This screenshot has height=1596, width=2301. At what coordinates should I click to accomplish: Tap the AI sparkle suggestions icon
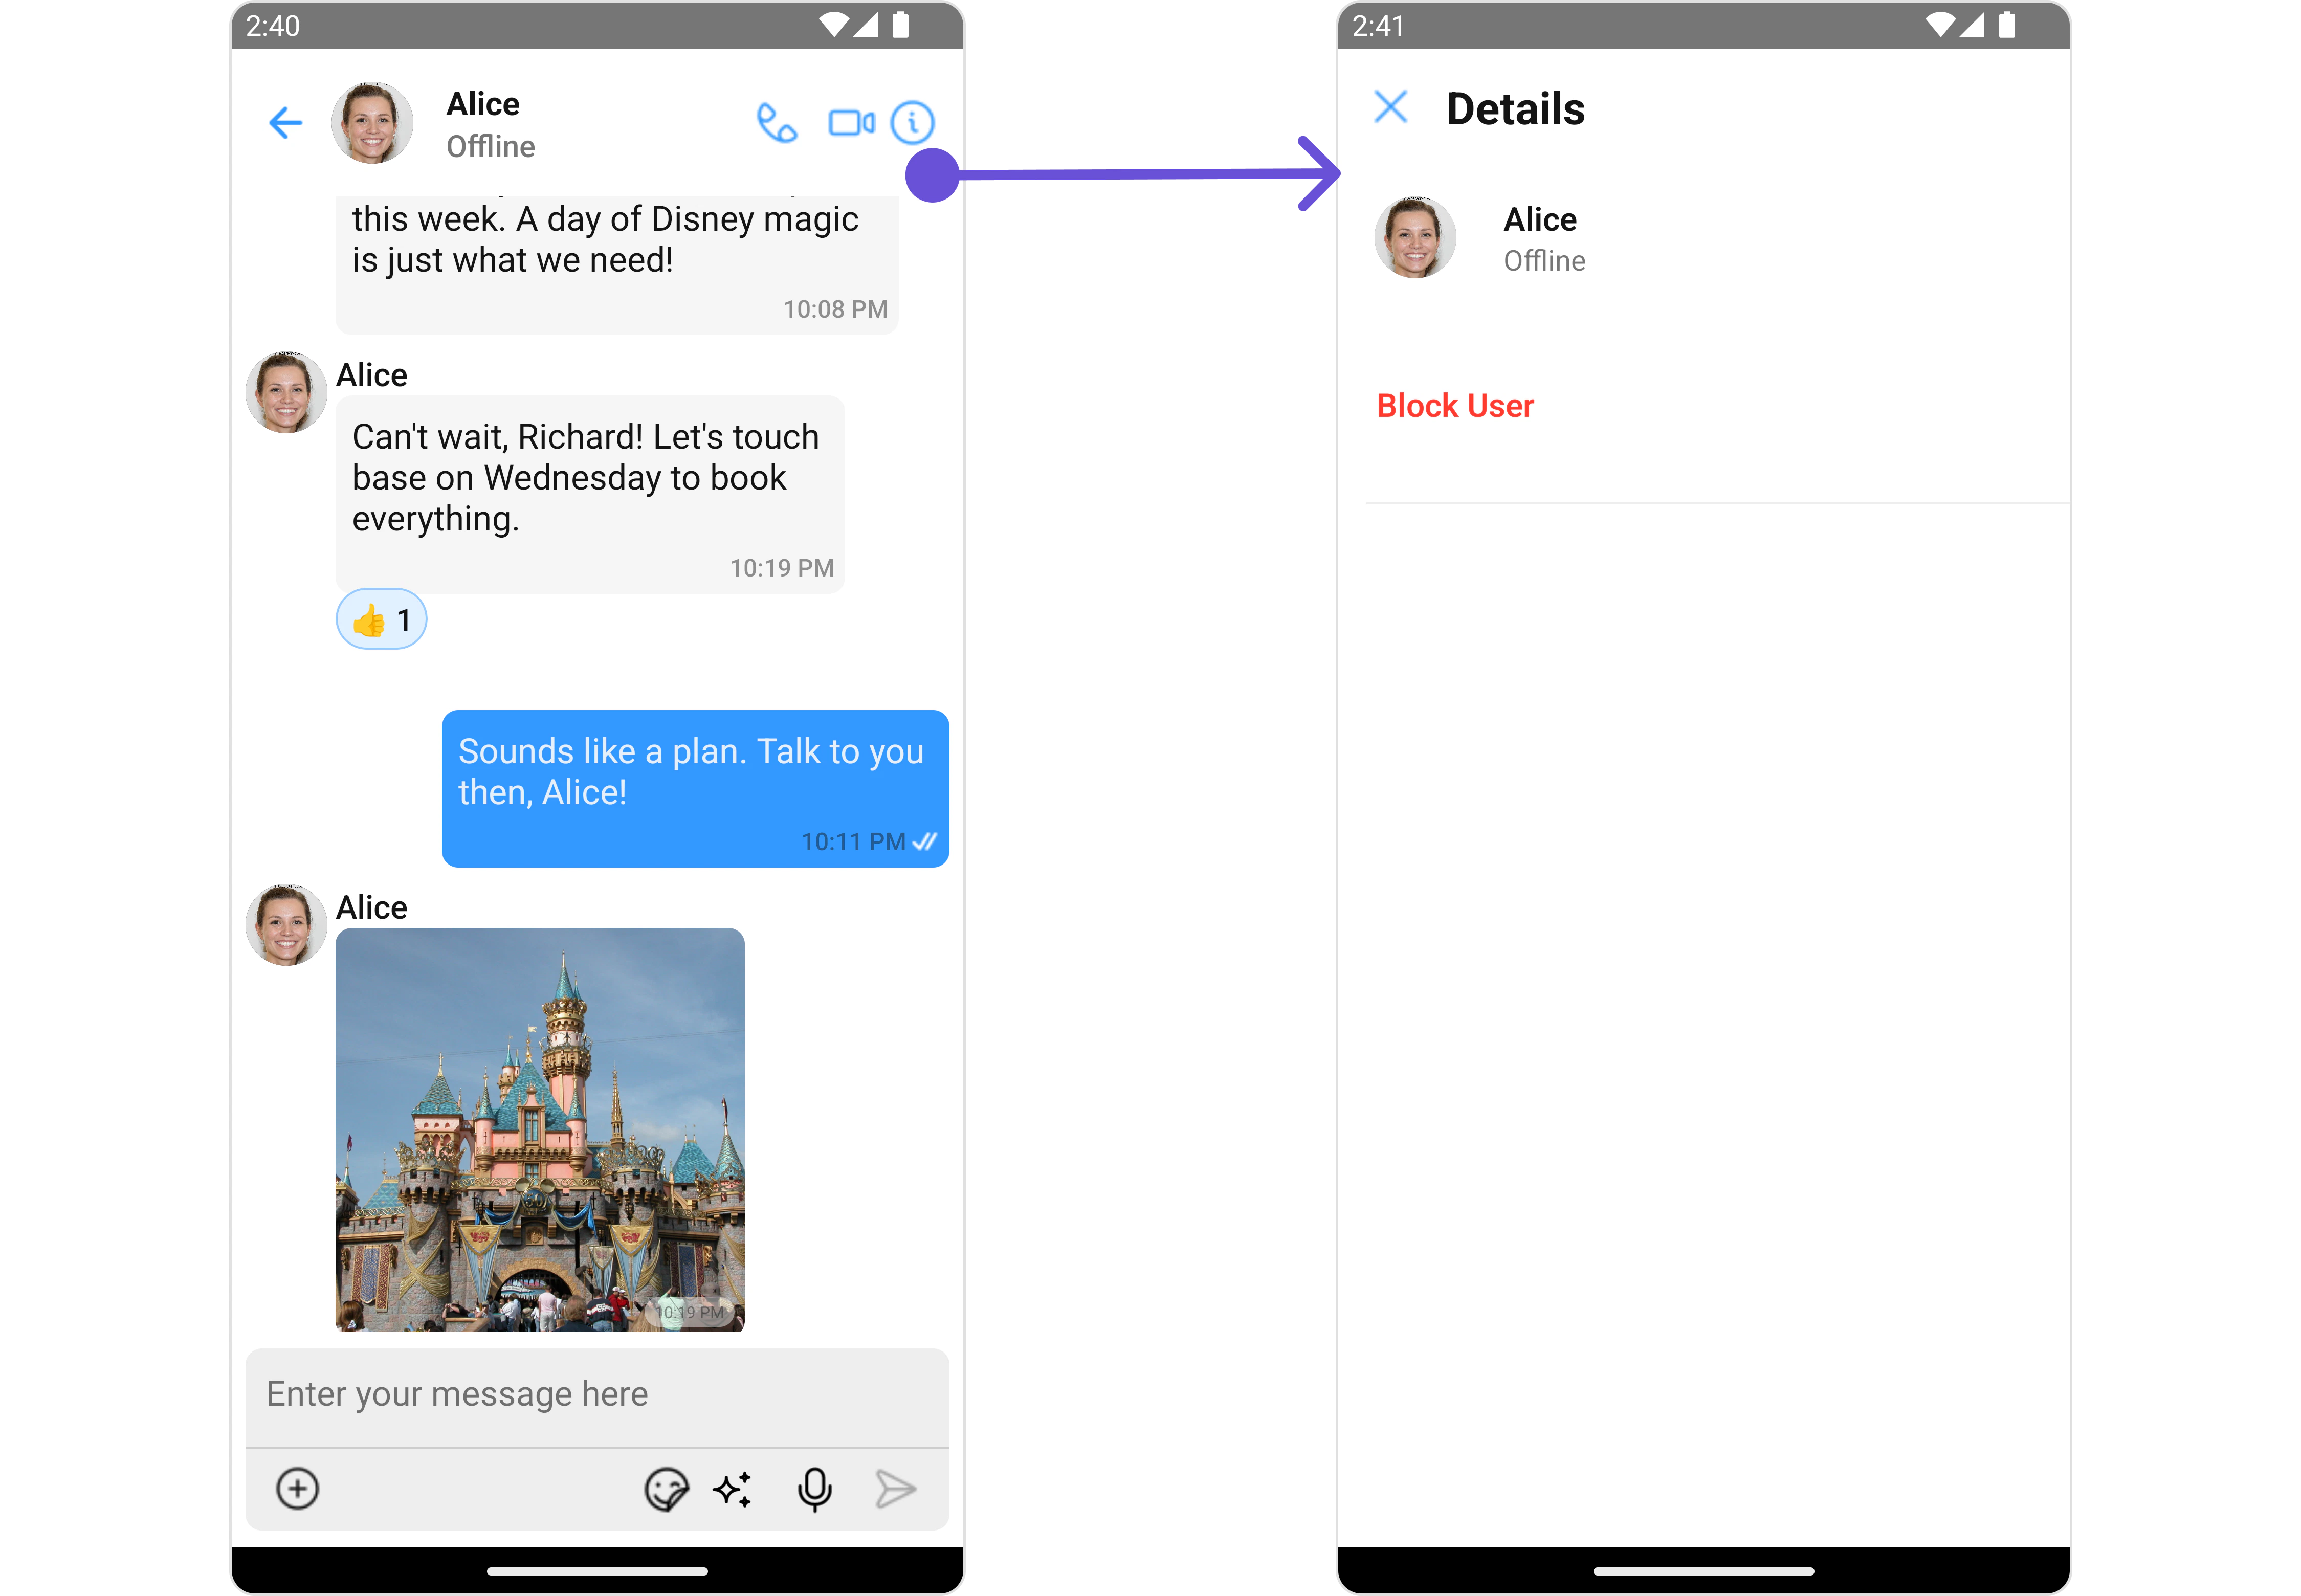pyautogui.click(x=733, y=1489)
